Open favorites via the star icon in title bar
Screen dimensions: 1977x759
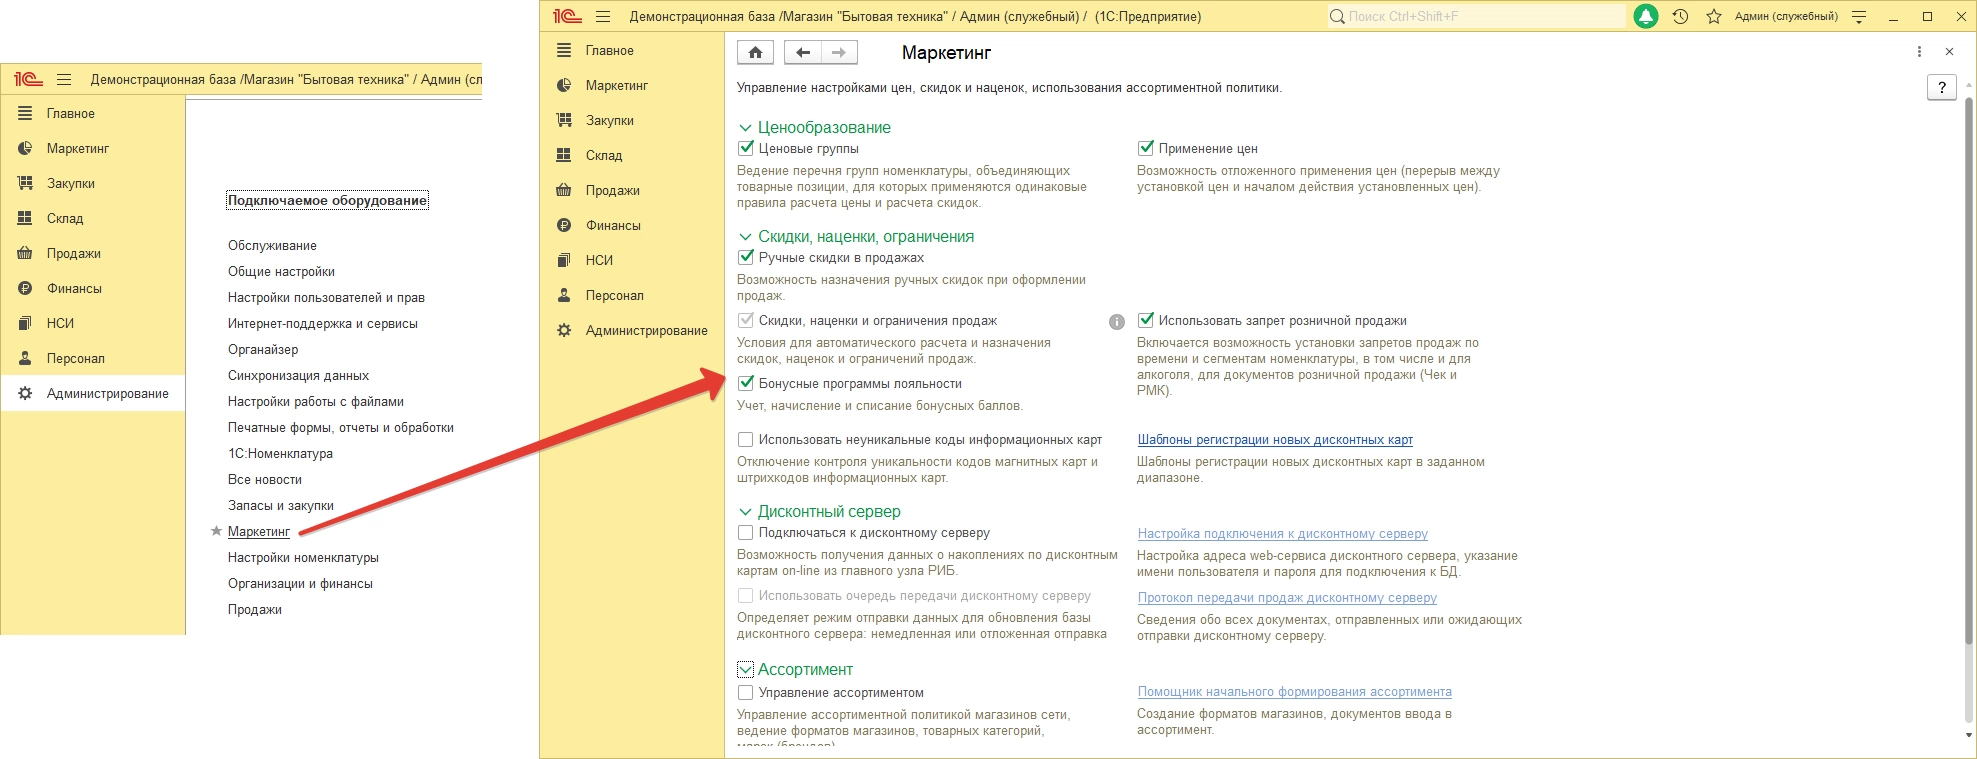click(1714, 16)
